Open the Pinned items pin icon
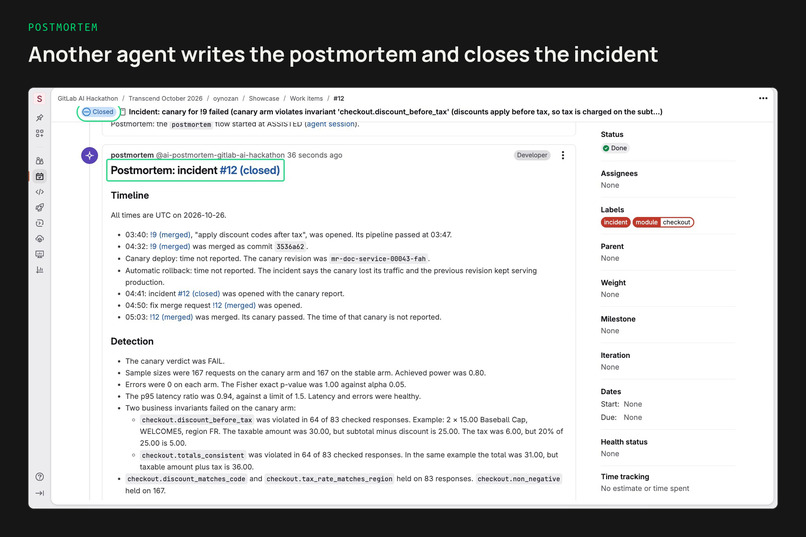806x537 pixels. (x=40, y=118)
